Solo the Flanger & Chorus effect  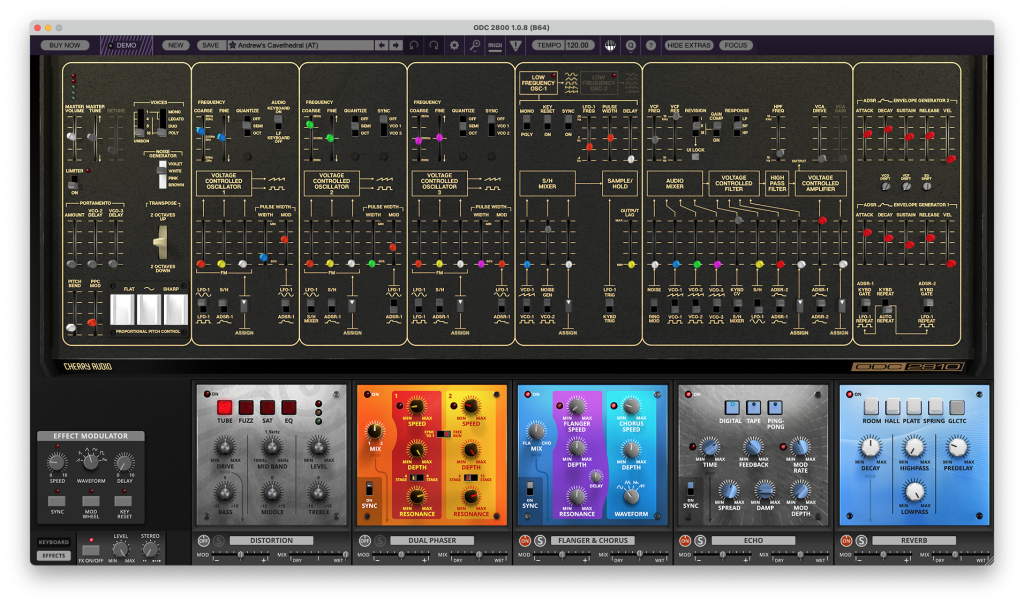pyautogui.click(x=540, y=540)
